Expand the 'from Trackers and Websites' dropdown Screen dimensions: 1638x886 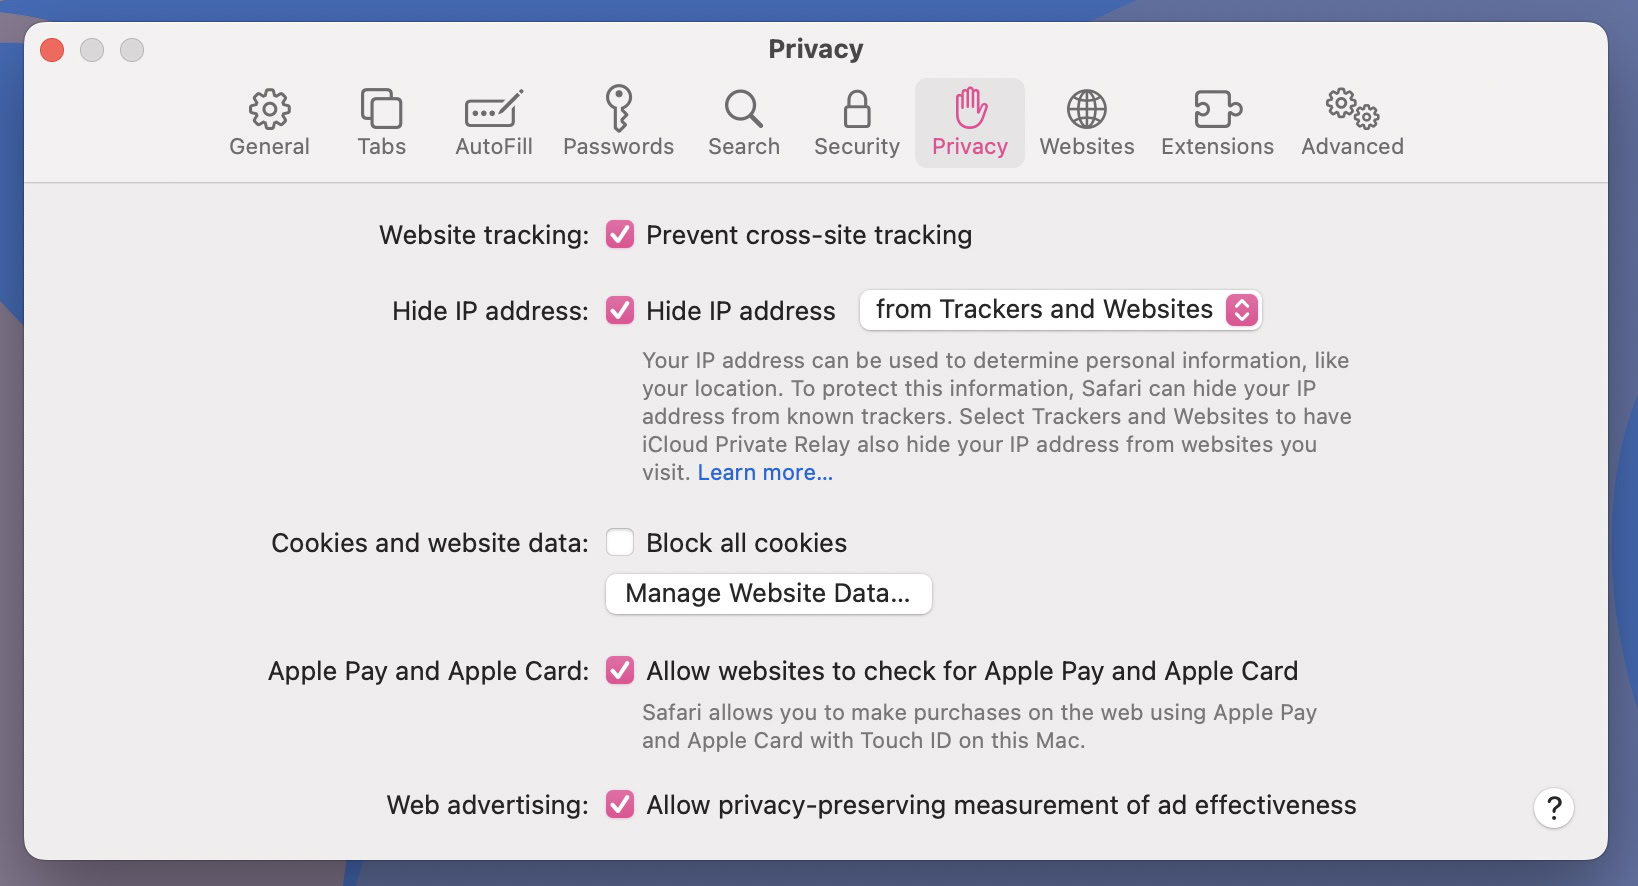pyautogui.click(x=1060, y=310)
